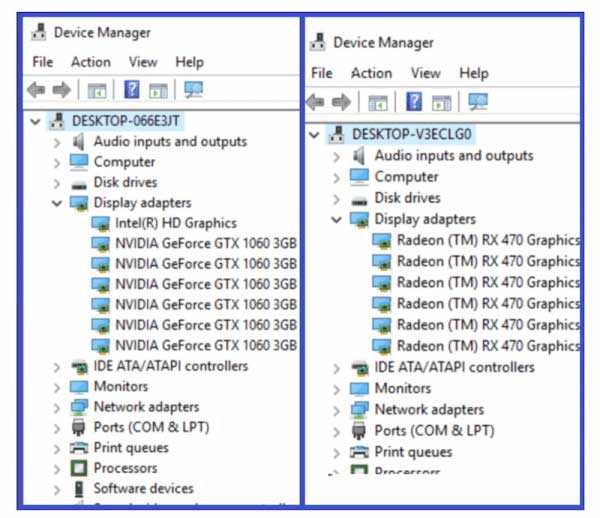Click Network adapters icon in right window
Viewport: 600px width, 518px height.
(359, 410)
